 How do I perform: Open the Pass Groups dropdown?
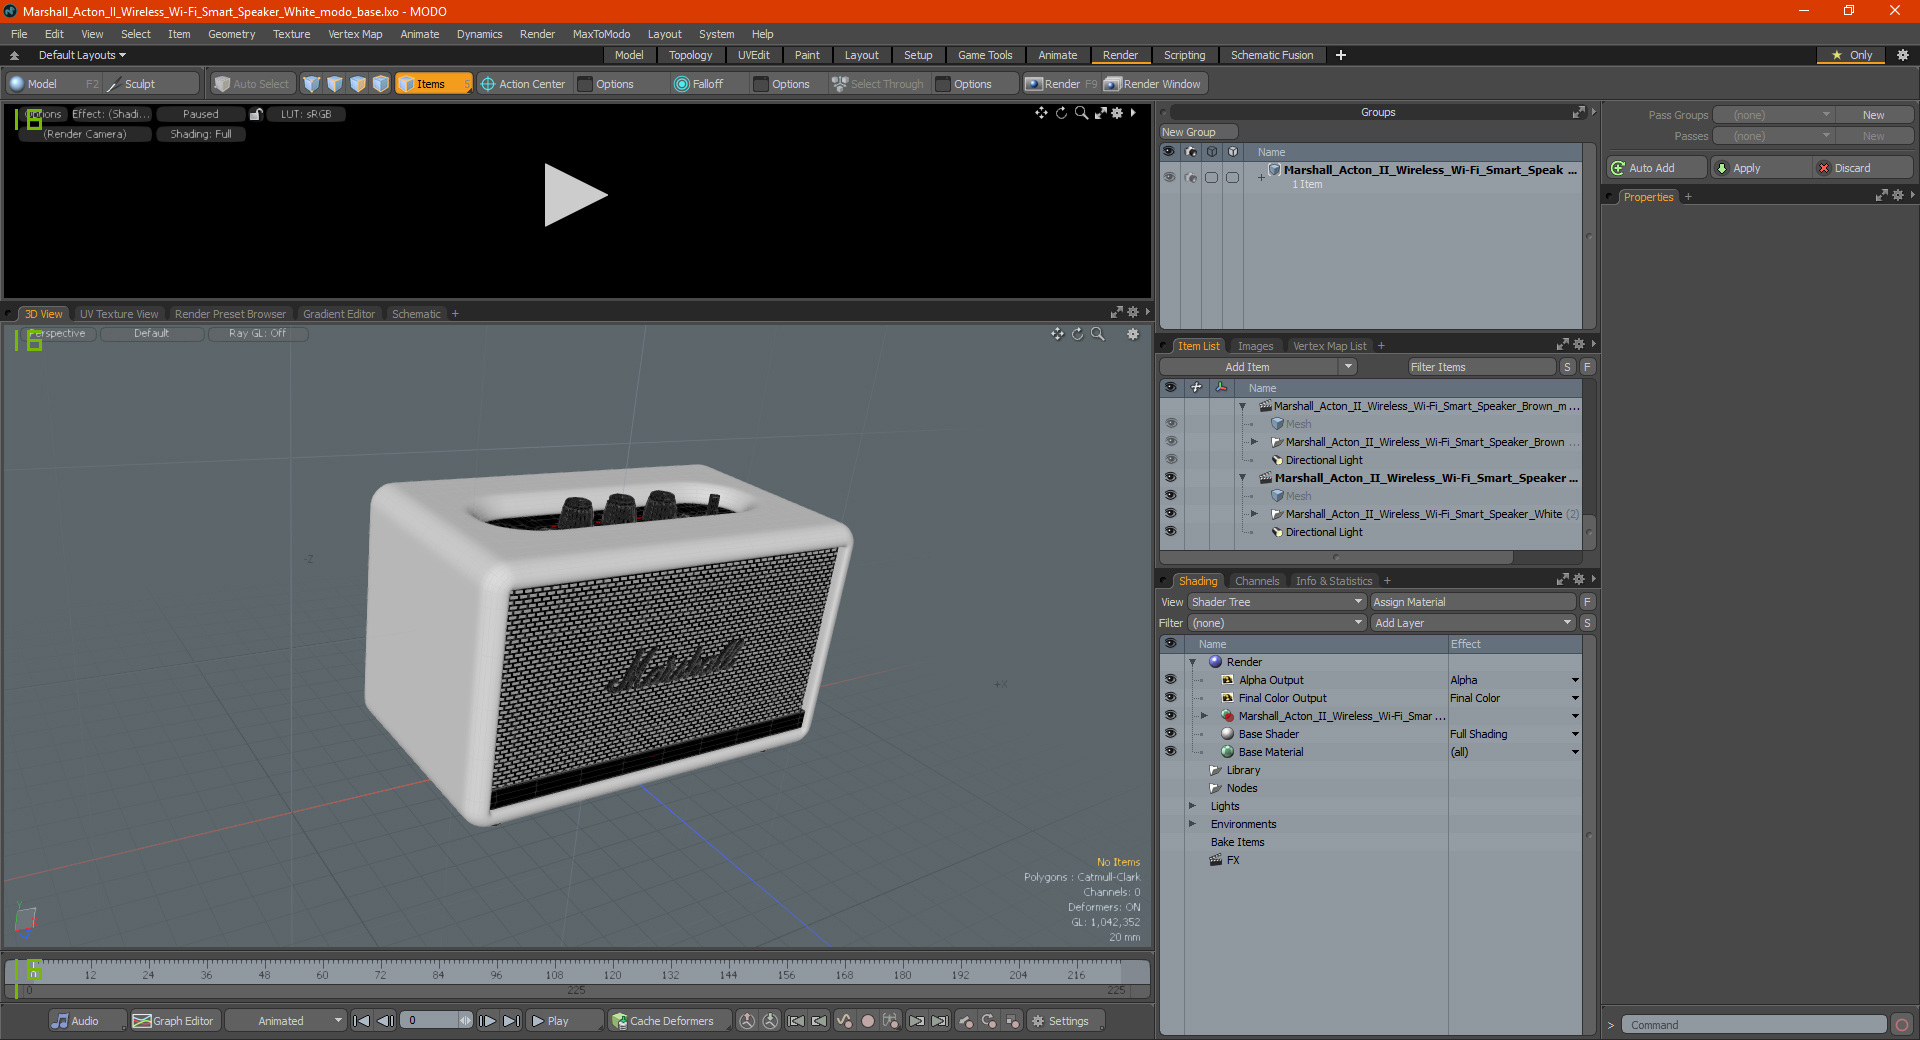pos(1773,115)
